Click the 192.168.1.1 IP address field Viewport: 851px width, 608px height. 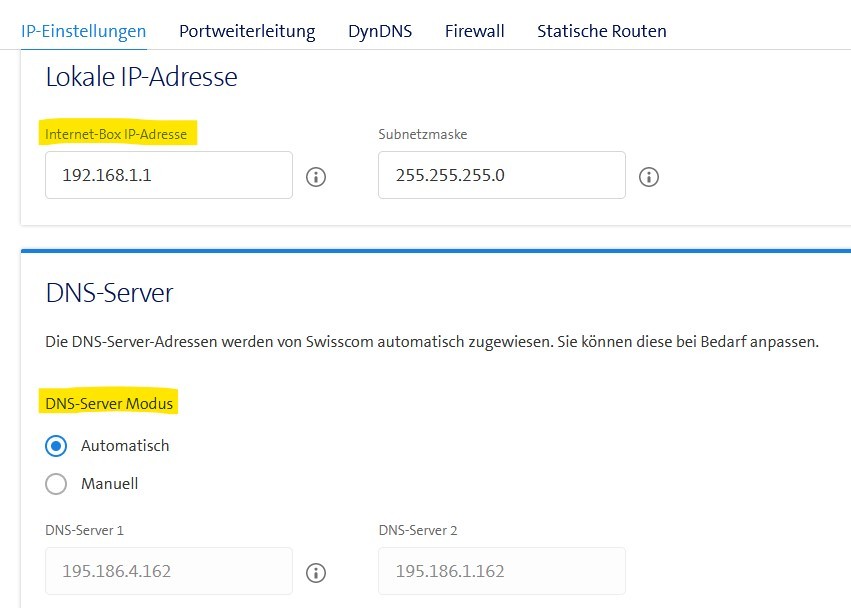[168, 175]
